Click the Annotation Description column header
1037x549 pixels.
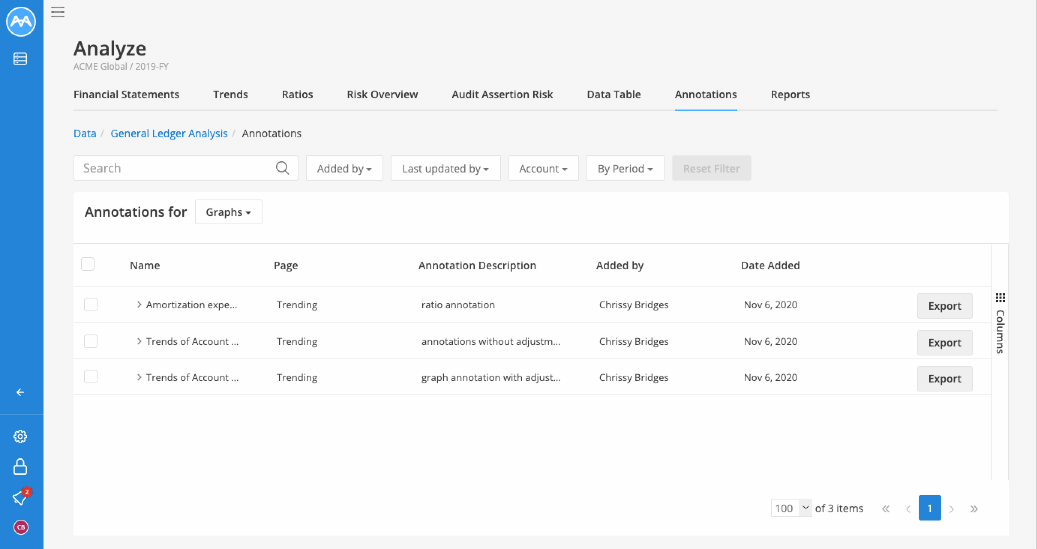[x=477, y=265]
